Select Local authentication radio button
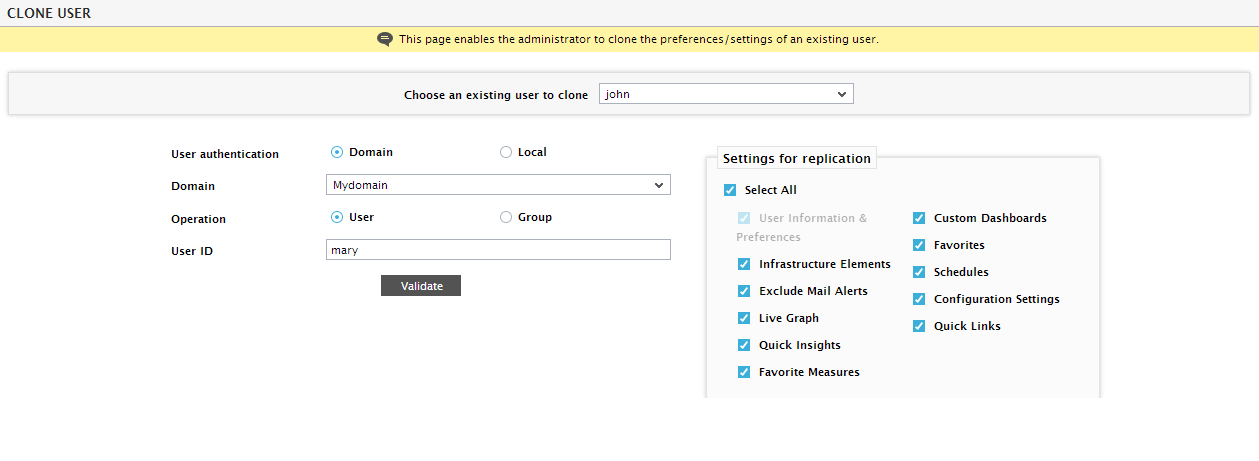This screenshot has width=1259, height=461. coord(506,152)
